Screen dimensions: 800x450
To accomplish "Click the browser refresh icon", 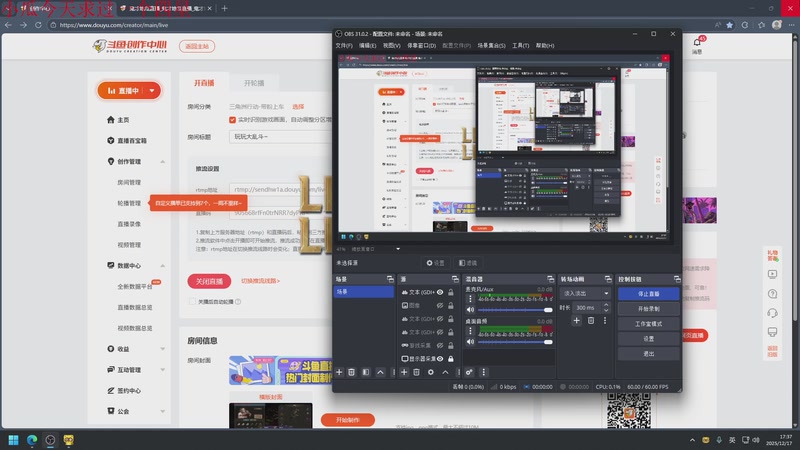I will pyautogui.click(x=38, y=25).
